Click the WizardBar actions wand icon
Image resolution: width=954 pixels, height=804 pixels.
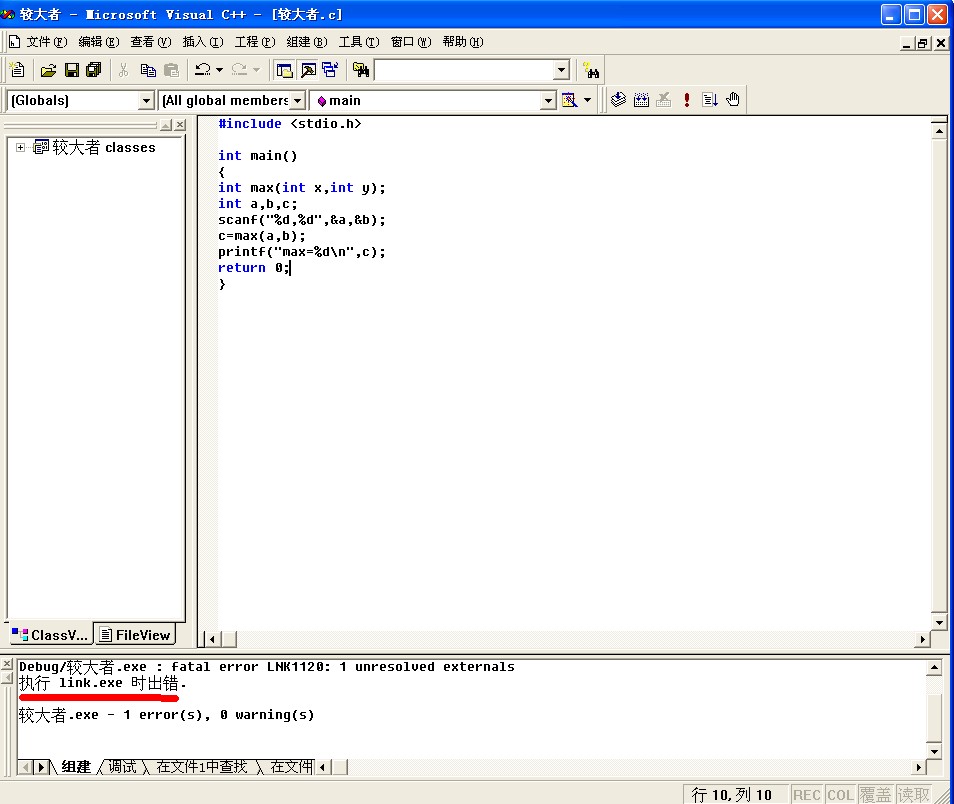pyautogui.click(x=569, y=100)
